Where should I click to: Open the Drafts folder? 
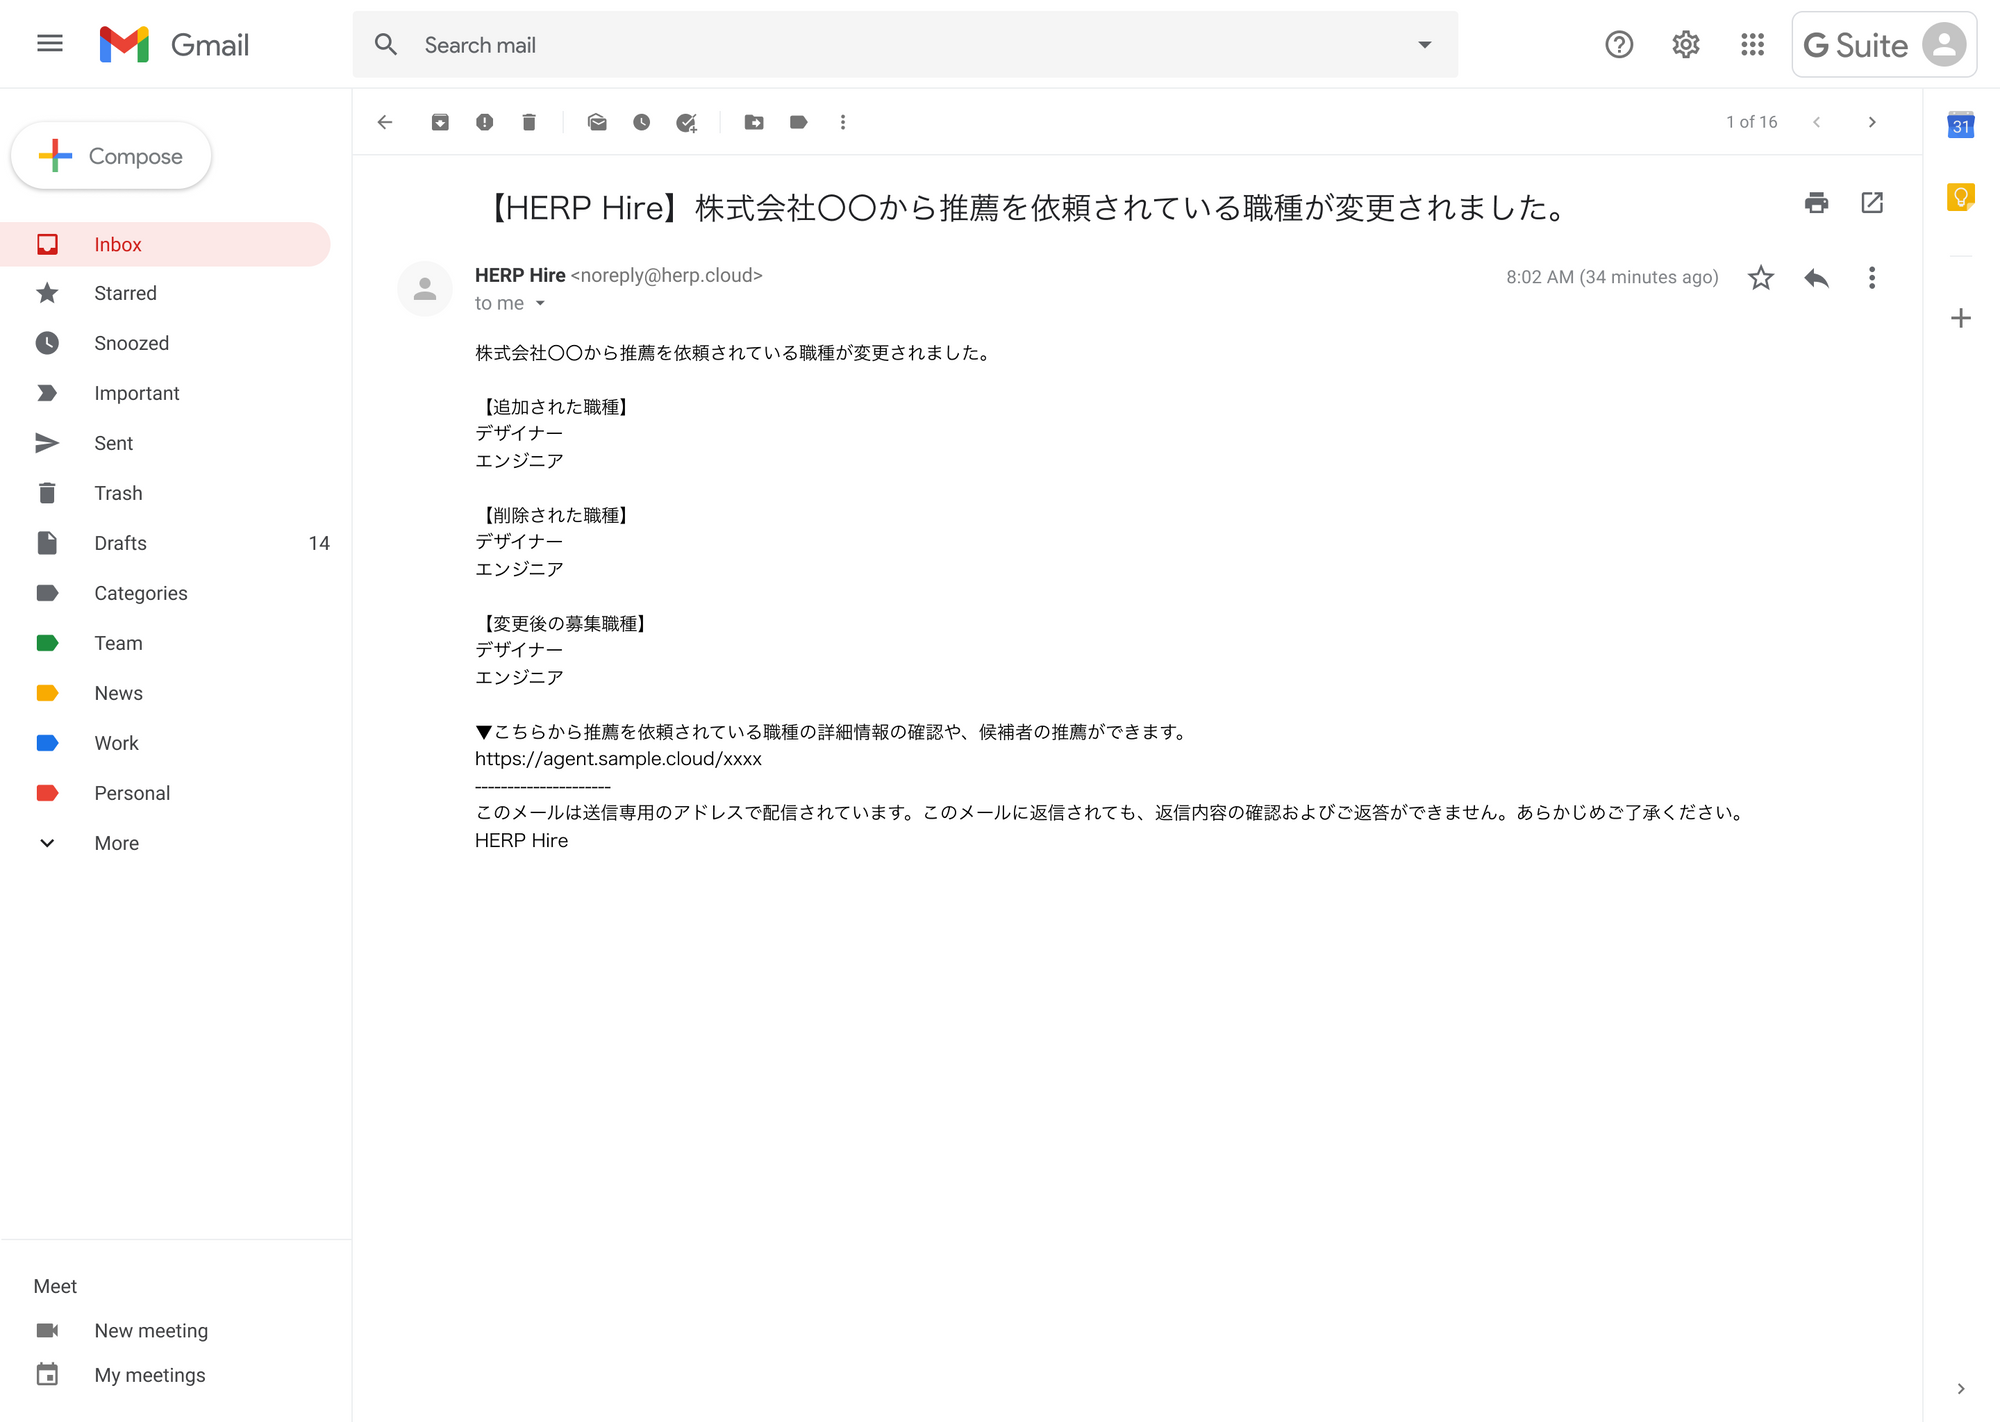[x=120, y=543]
